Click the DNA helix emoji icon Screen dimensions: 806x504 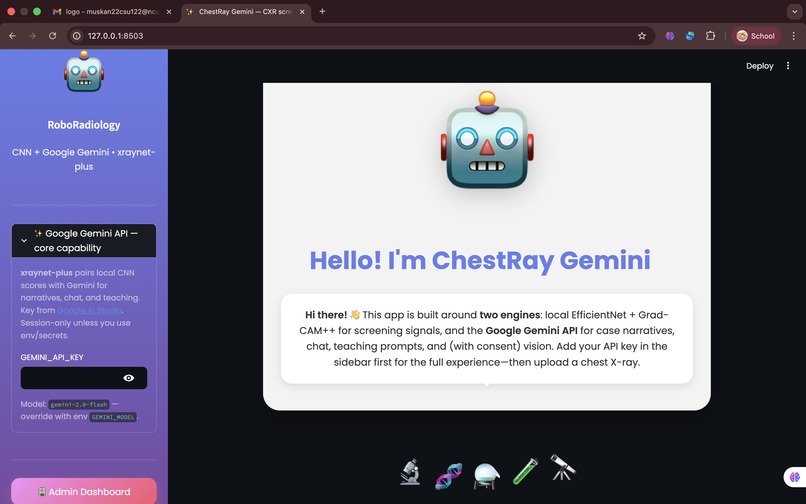coord(448,475)
